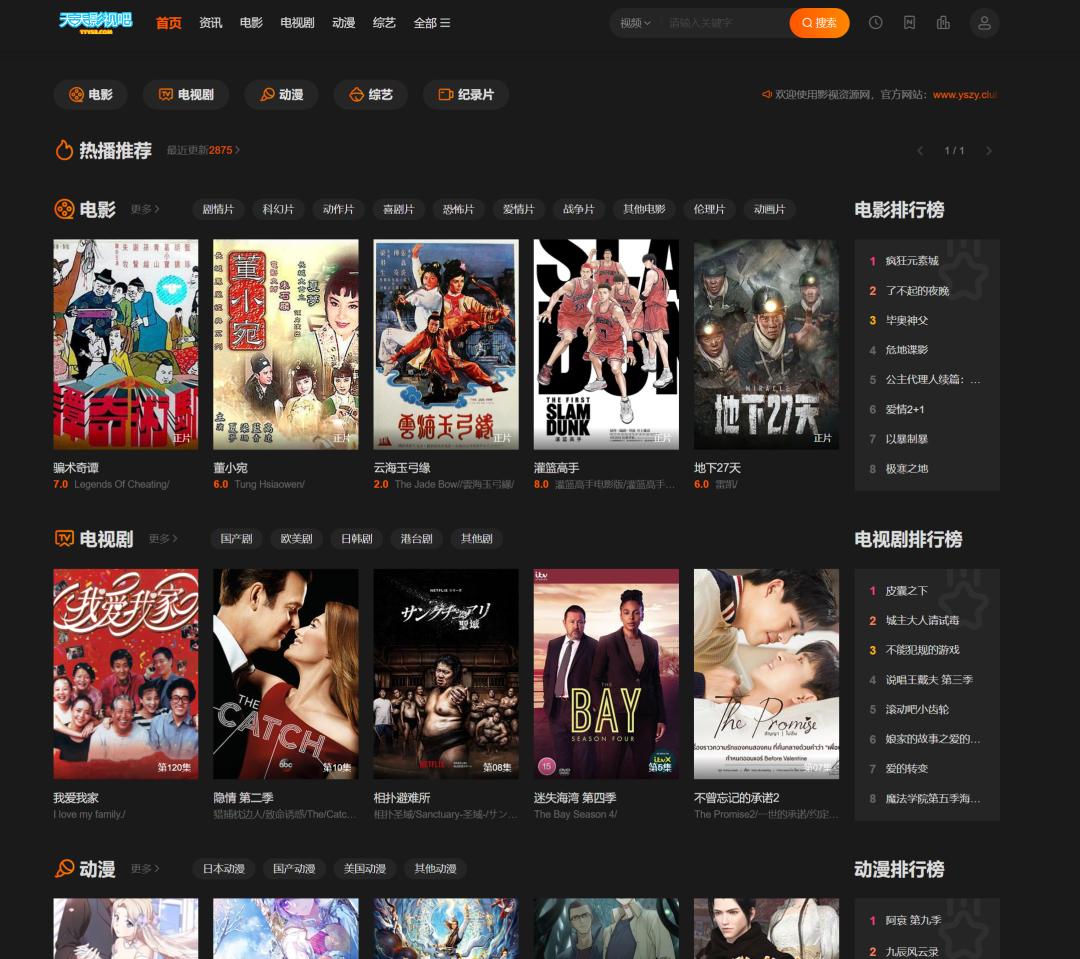1080x959 pixels.
Task: Filter movies by 科幻片
Action: coord(278,209)
